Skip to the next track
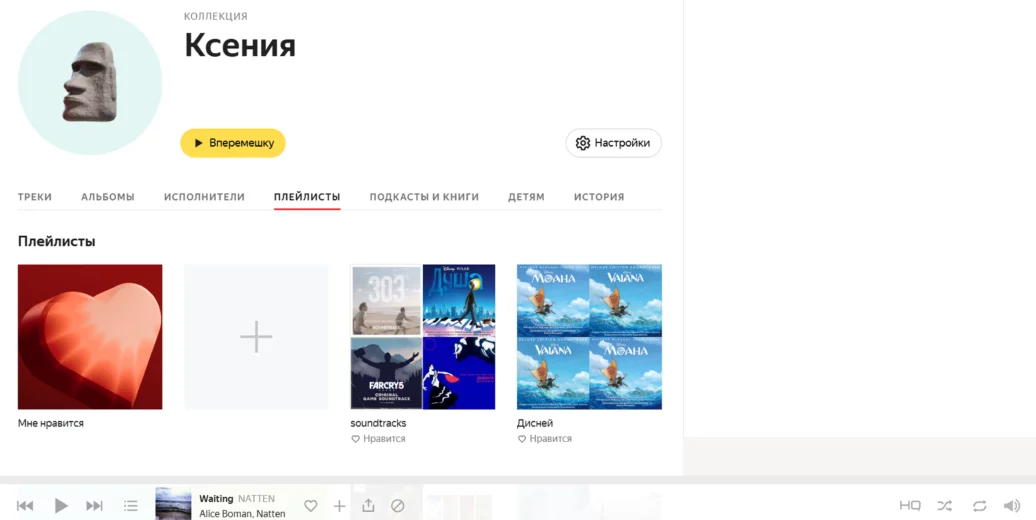The image size is (1036, 520). (94, 506)
